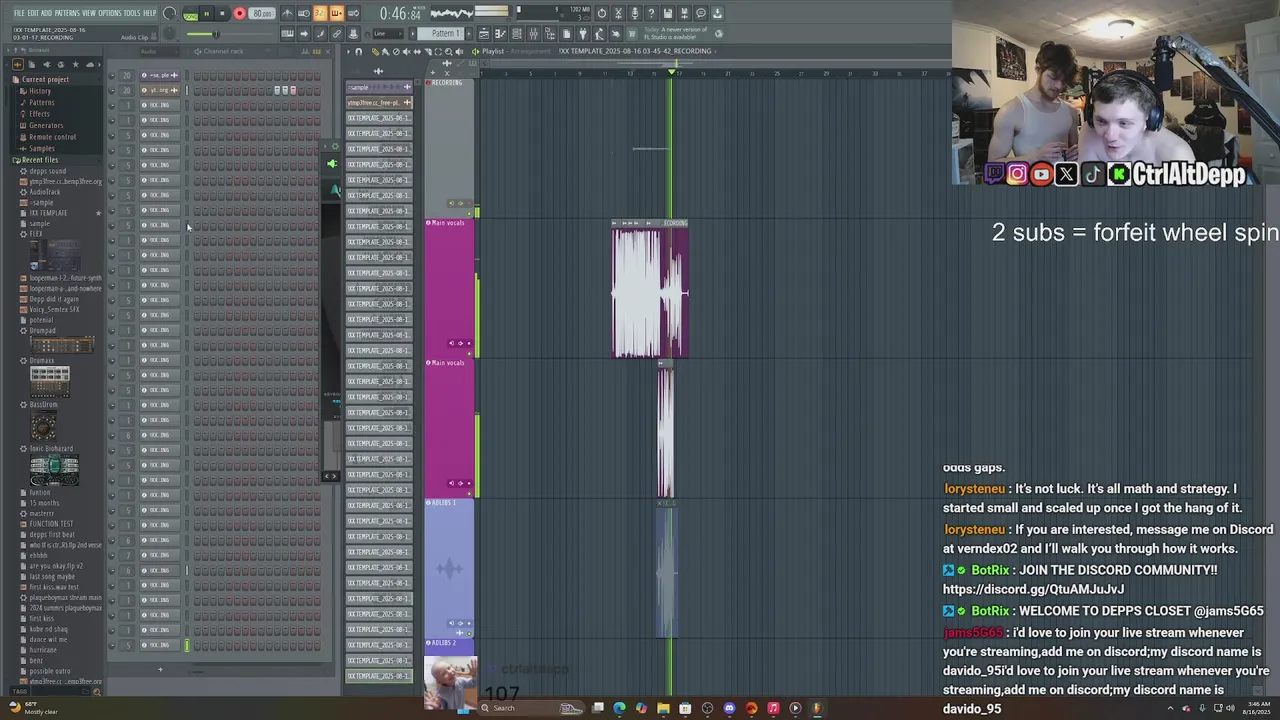Viewport: 1280px width, 720px height.
Task: Select the playlist Paint brush tool
Action: pos(386,51)
